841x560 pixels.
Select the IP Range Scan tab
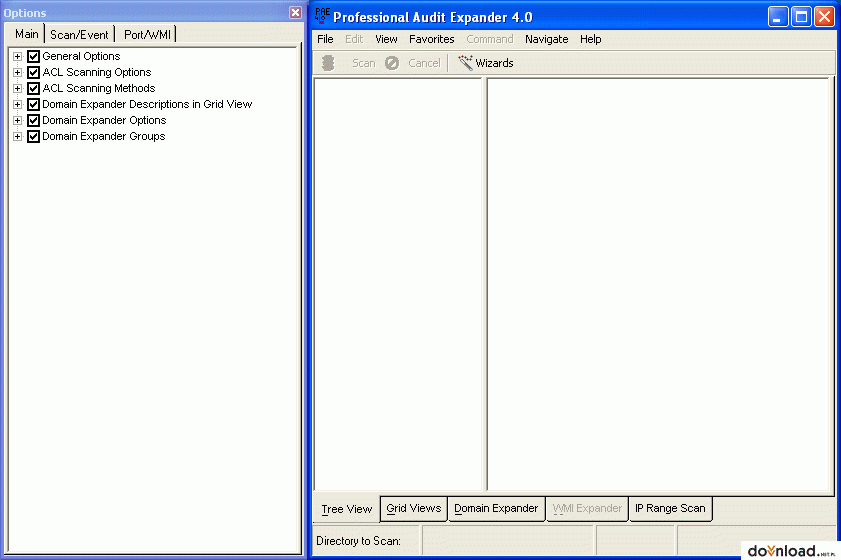click(670, 509)
